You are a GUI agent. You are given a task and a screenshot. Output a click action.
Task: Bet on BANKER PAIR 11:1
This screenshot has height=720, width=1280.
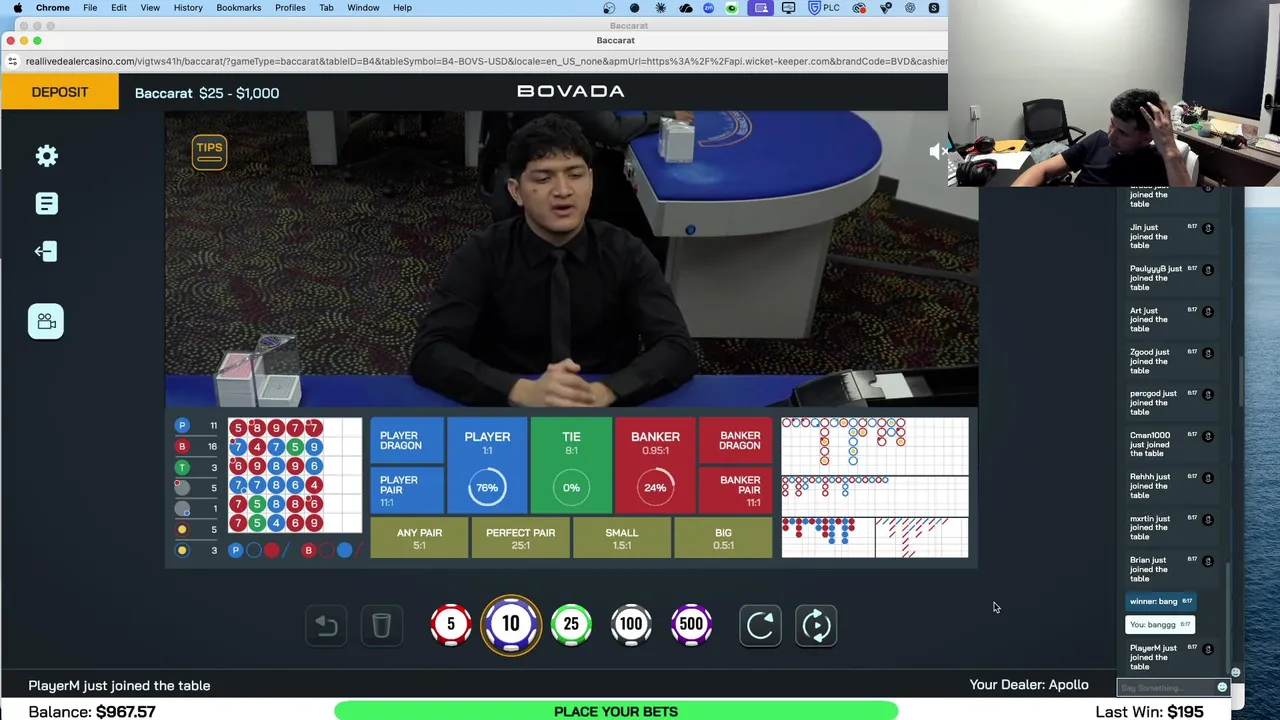[736, 491]
